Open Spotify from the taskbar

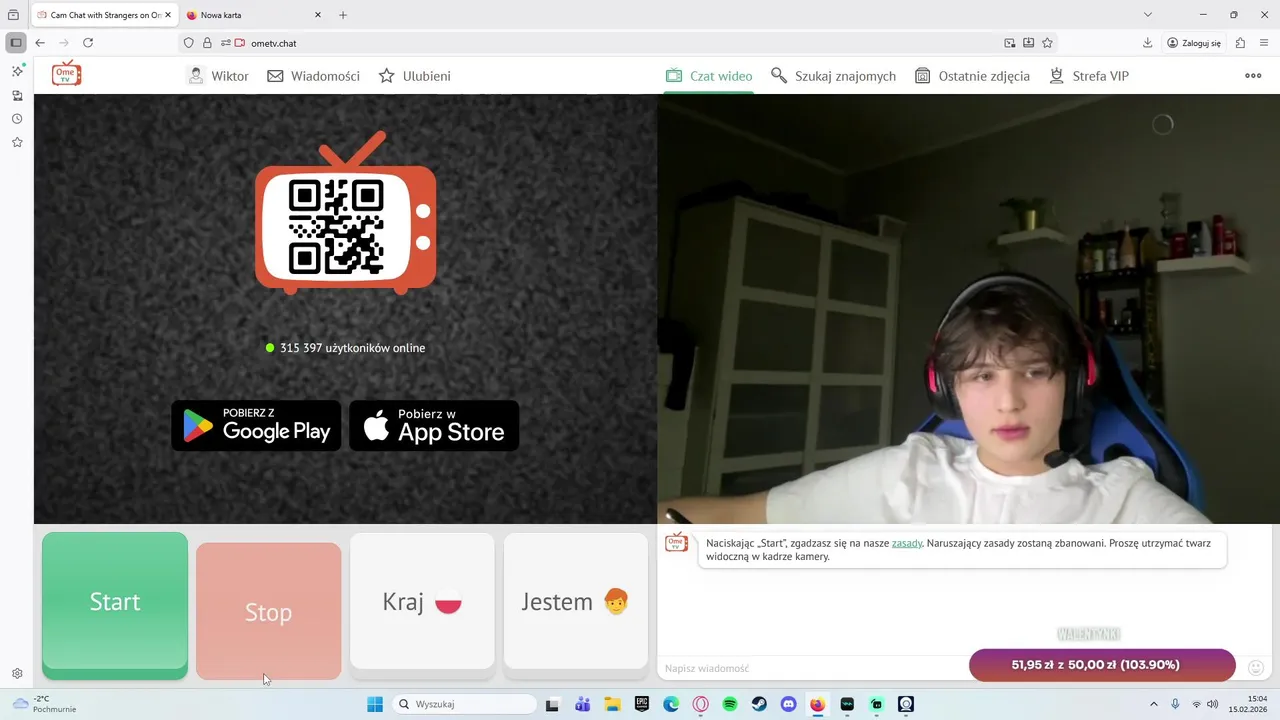730,704
